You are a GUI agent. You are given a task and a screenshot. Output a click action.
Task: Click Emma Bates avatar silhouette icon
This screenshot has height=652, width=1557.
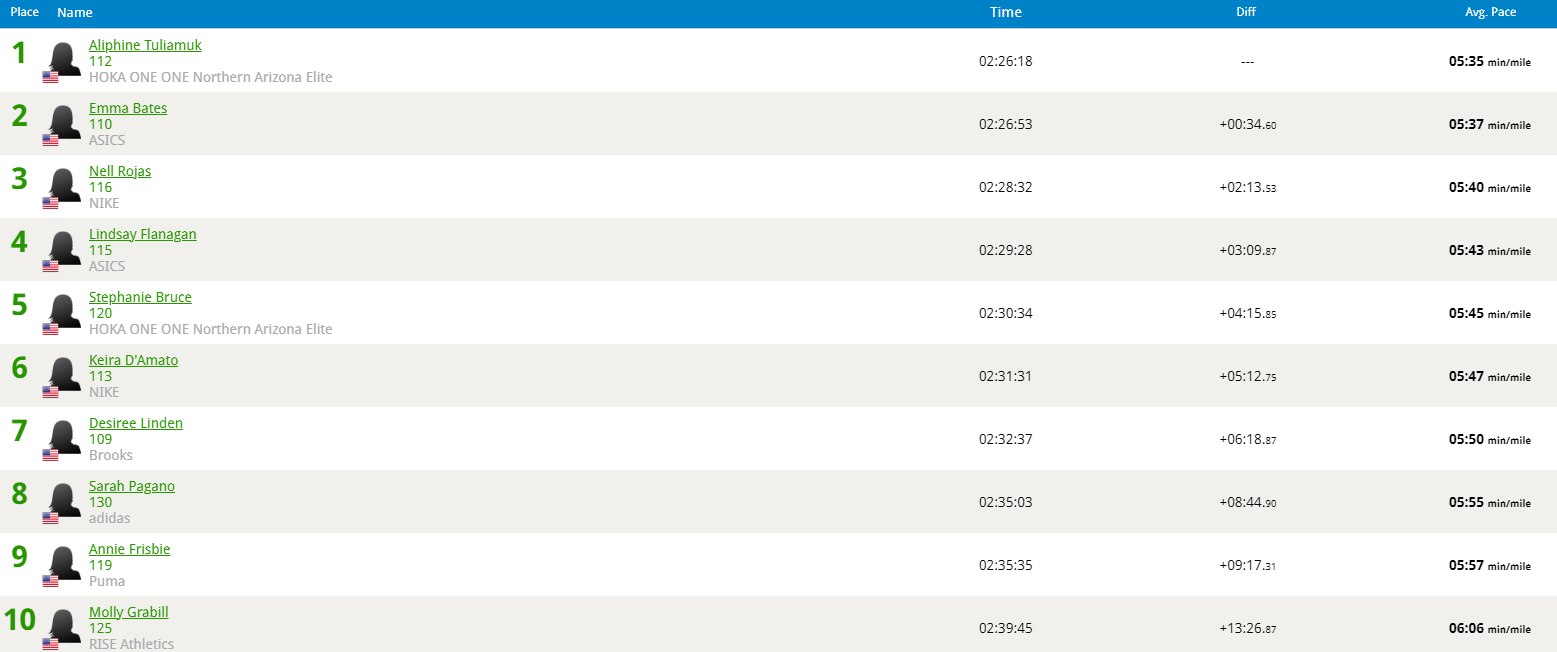(64, 122)
